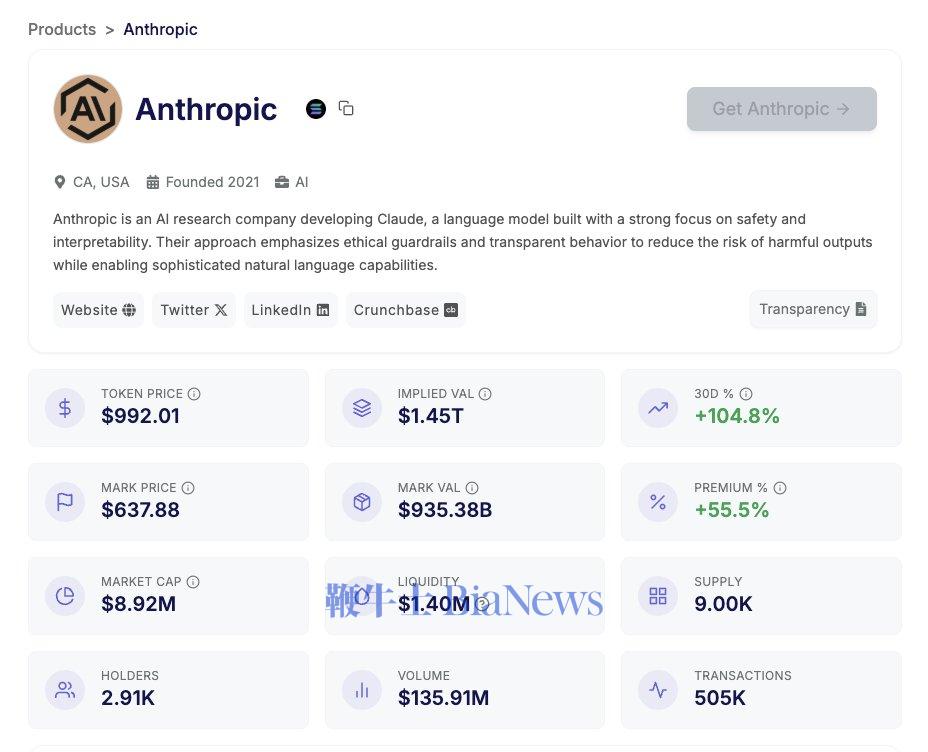Screen dimensions: 928x752
Task: Show Token Price info tooltip icon
Action: pos(194,394)
